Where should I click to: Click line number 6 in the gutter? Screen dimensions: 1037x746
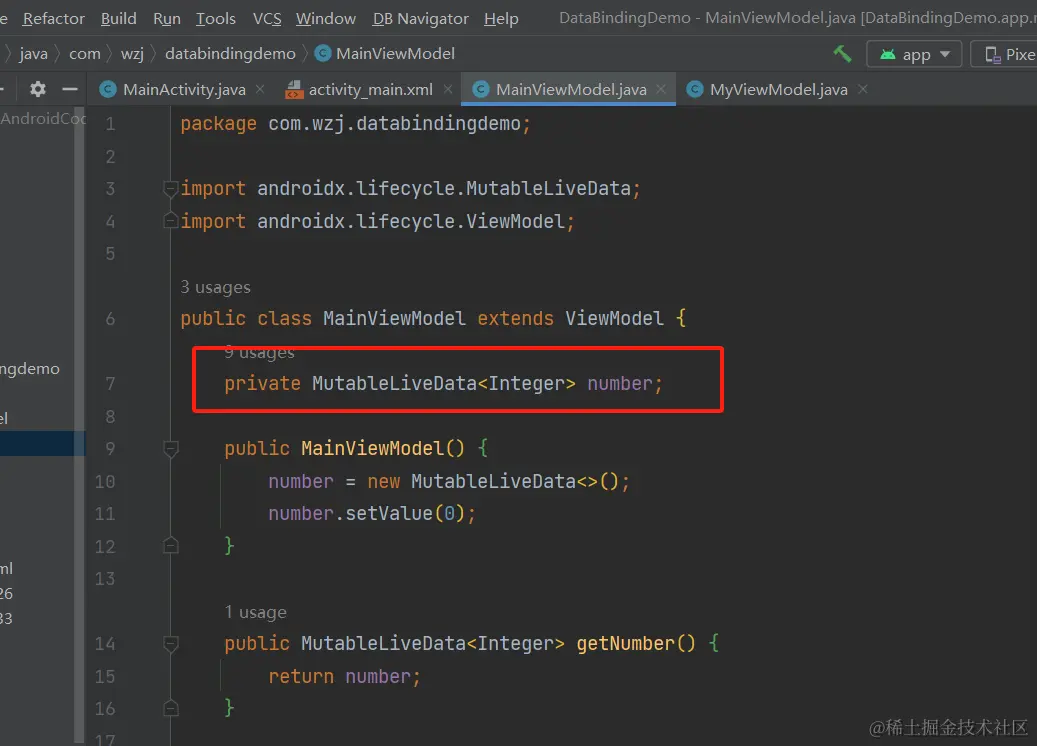pyautogui.click(x=110, y=319)
